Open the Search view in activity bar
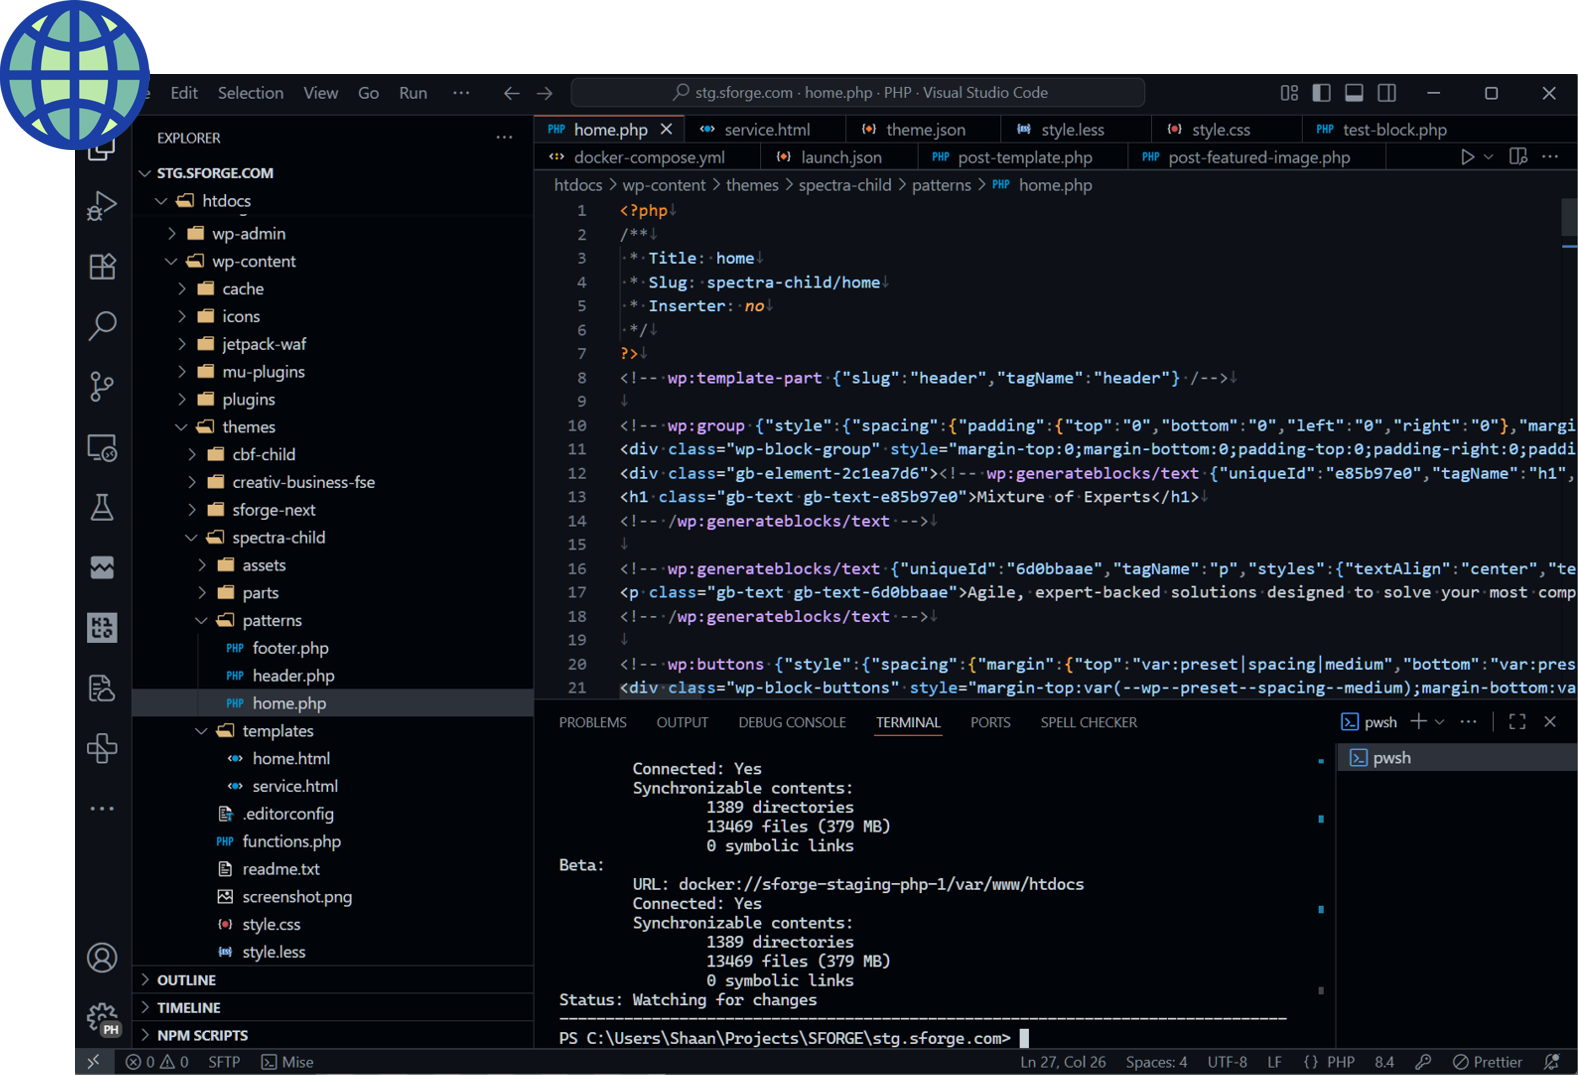This screenshot has height=1075, width=1578. [102, 326]
